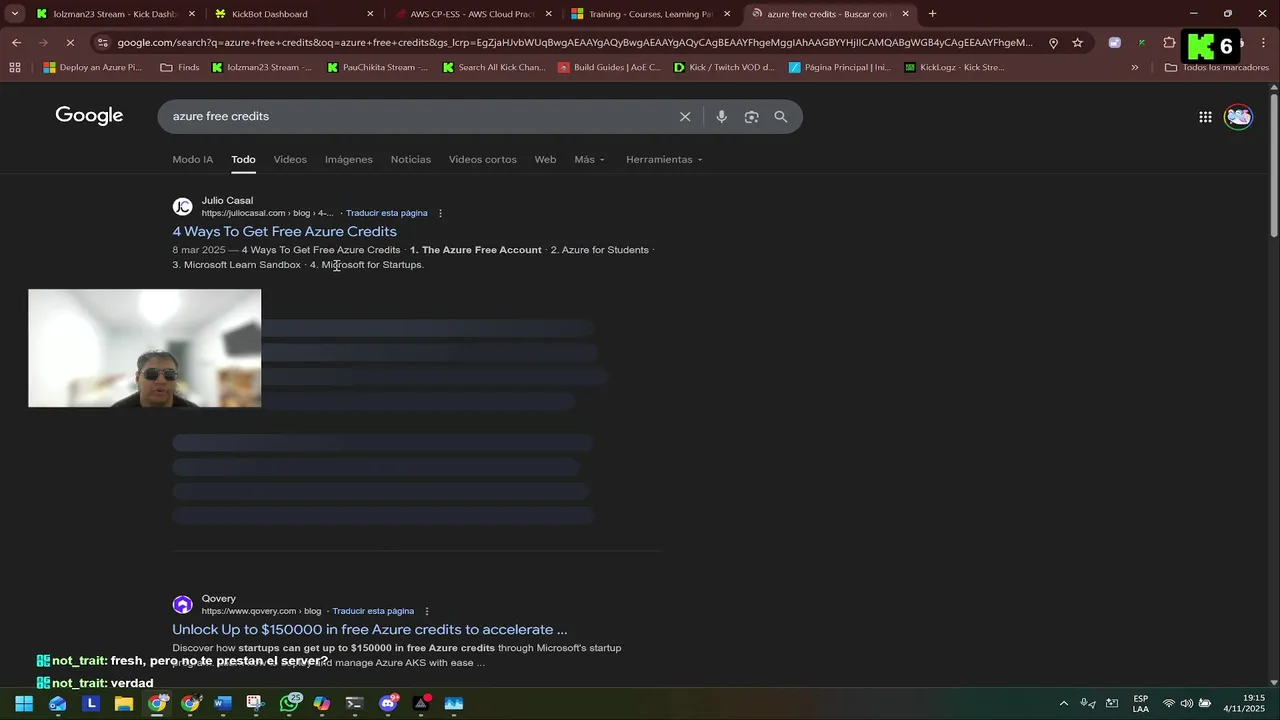Click the page vertical scrollbar
The image size is (1280, 720).
coord(1273,165)
